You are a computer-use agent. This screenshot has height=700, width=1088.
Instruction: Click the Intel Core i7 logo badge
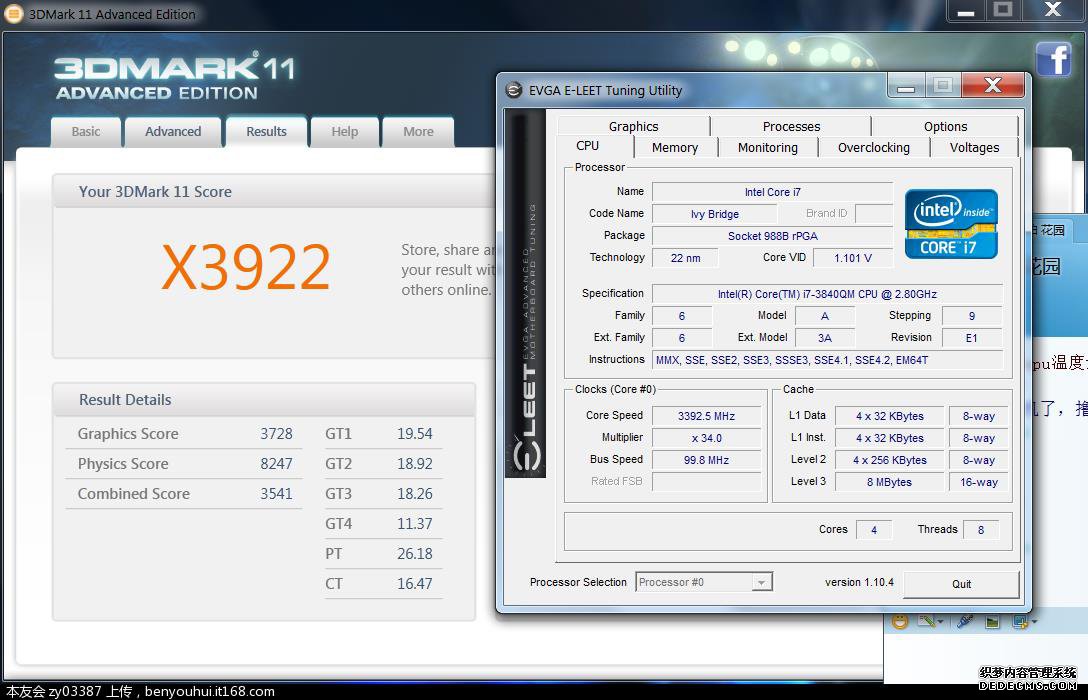tap(951, 224)
